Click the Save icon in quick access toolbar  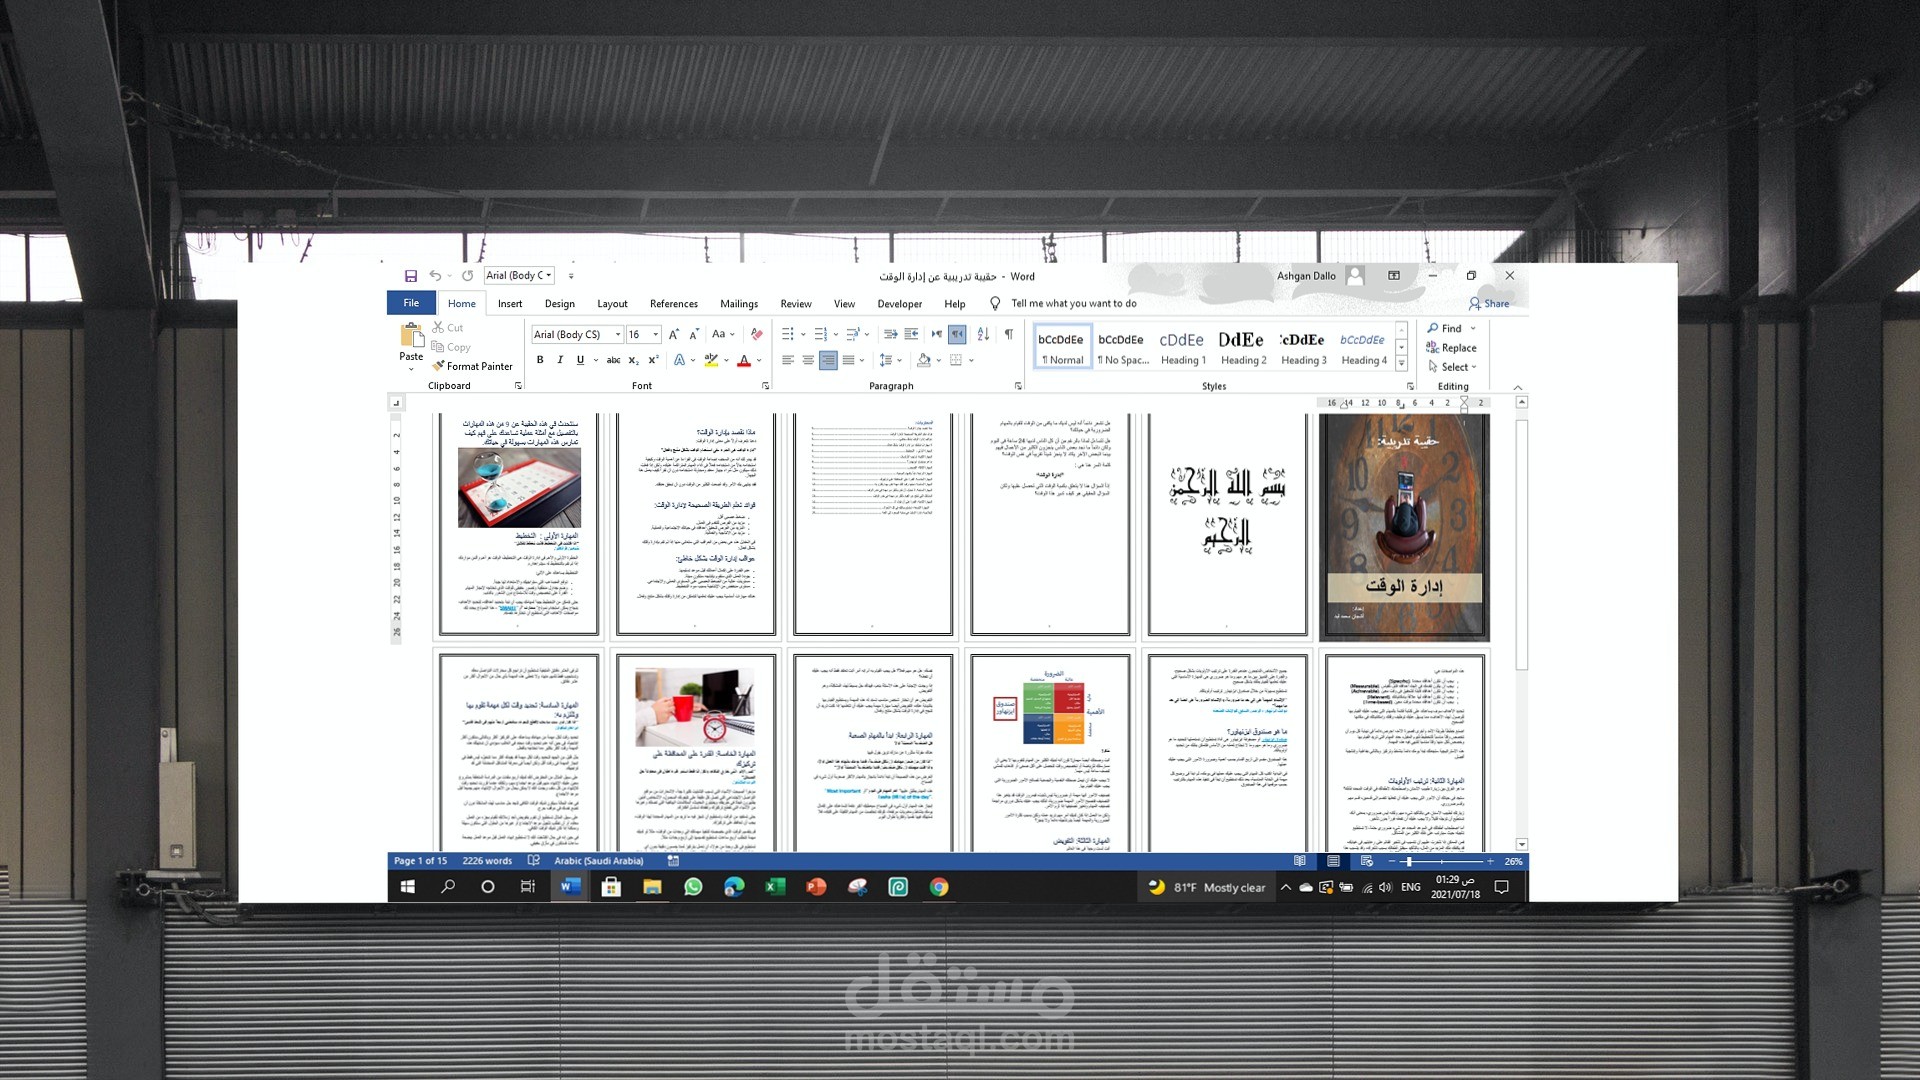point(410,276)
